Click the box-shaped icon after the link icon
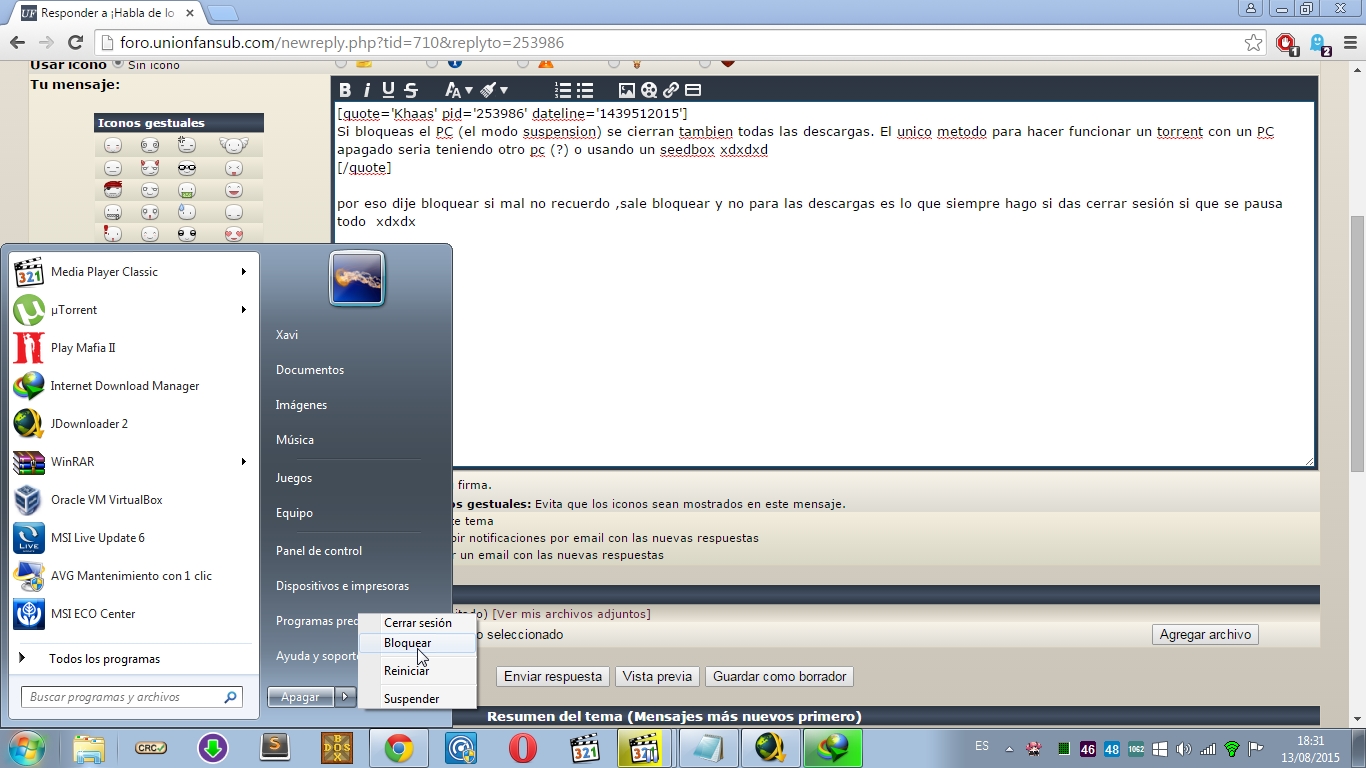The width and height of the screenshot is (1366, 768). click(x=693, y=90)
